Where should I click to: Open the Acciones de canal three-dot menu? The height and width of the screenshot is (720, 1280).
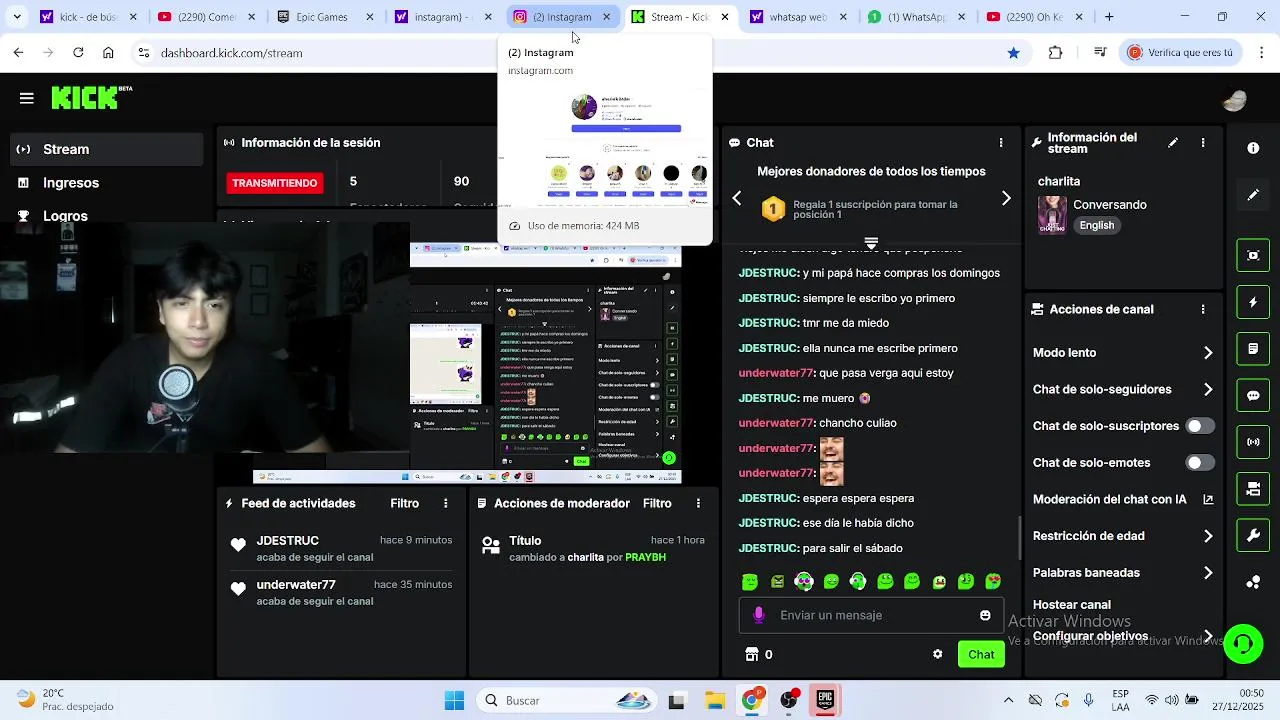[x=1203, y=310]
